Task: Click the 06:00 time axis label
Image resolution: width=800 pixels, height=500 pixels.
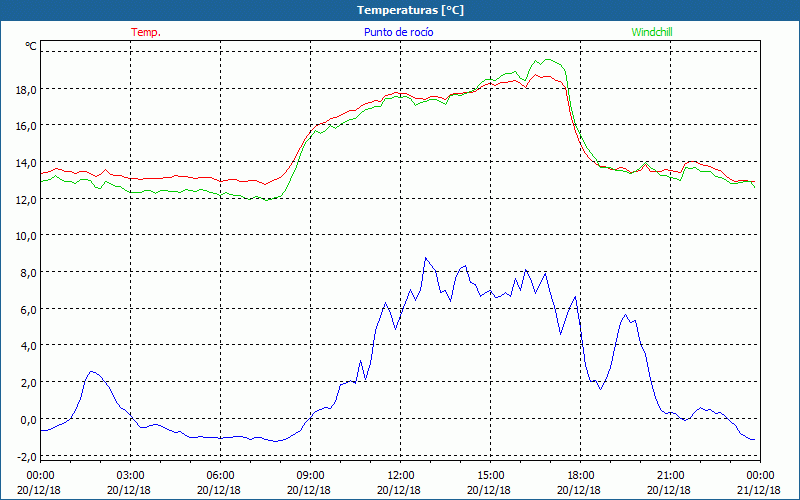Action: coord(220,476)
